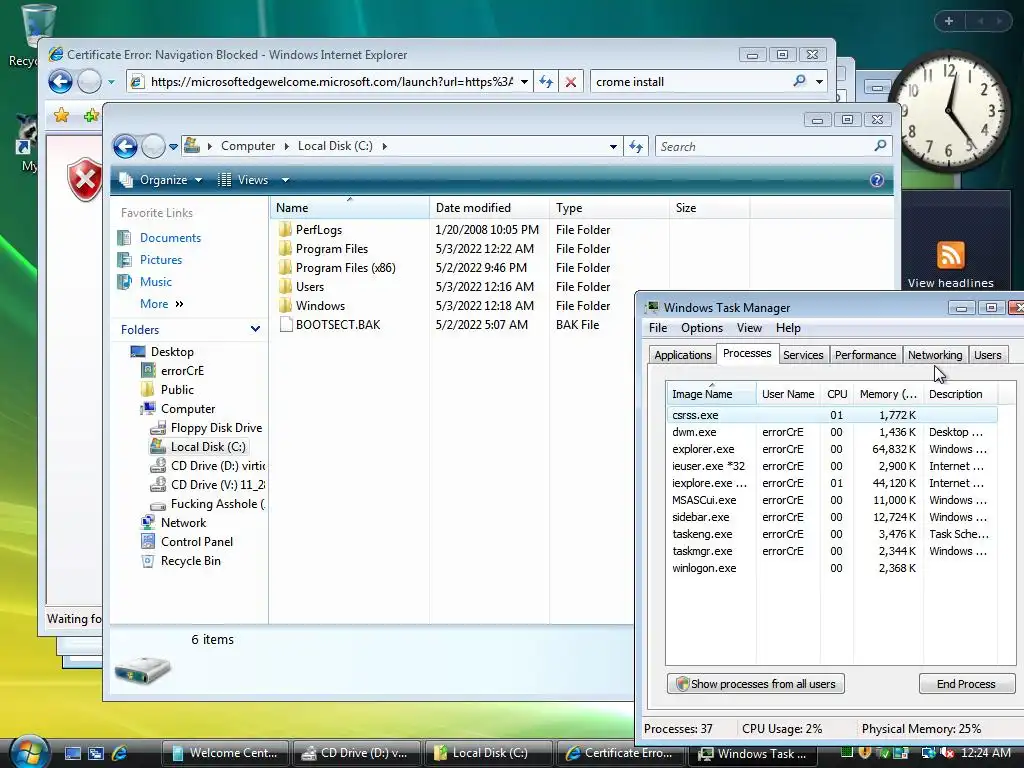The height and width of the screenshot is (768, 1024).
Task: Click Show Desktop quick launch icon
Action: click(x=72, y=753)
